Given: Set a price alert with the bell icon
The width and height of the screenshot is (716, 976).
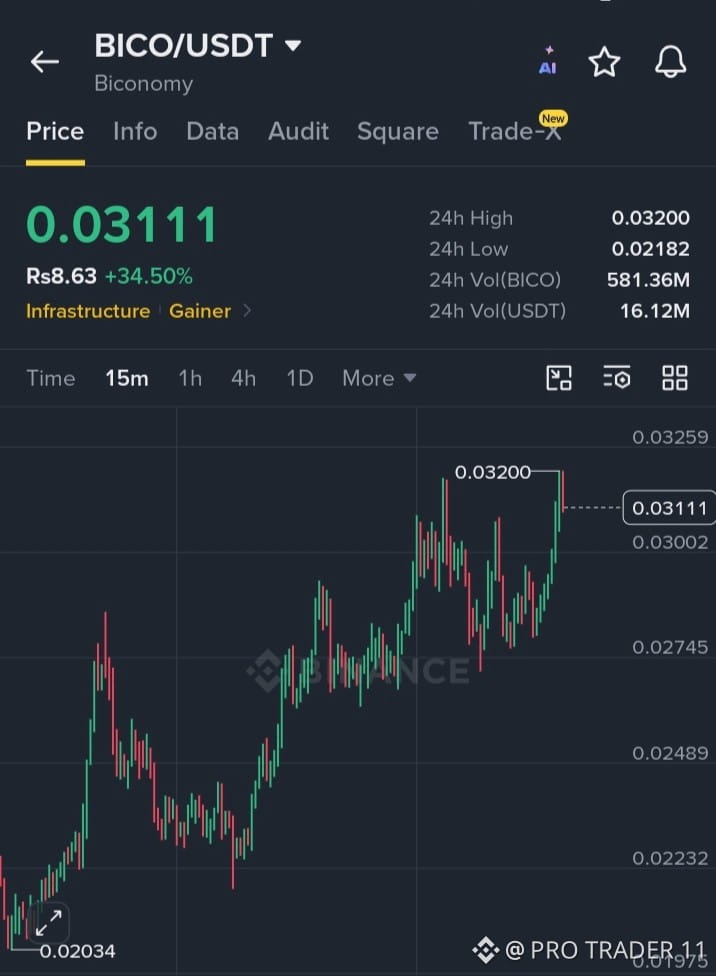Looking at the screenshot, I should (x=670, y=62).
